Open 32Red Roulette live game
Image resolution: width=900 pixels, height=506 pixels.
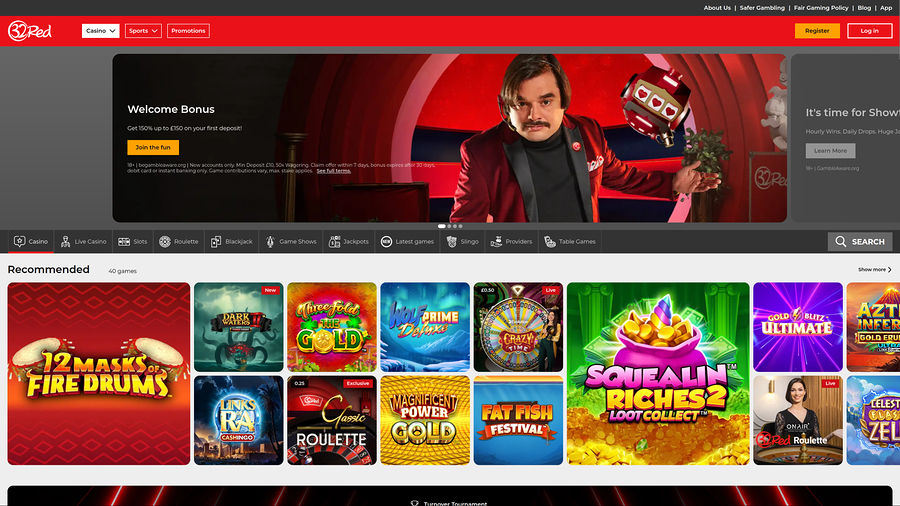(798, 421)
